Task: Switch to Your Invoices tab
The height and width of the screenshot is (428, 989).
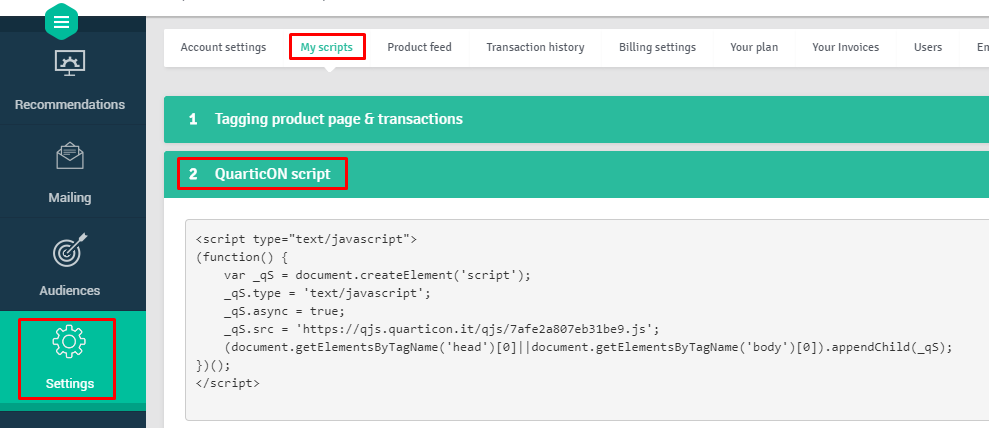Action: (x=846, y=47)
